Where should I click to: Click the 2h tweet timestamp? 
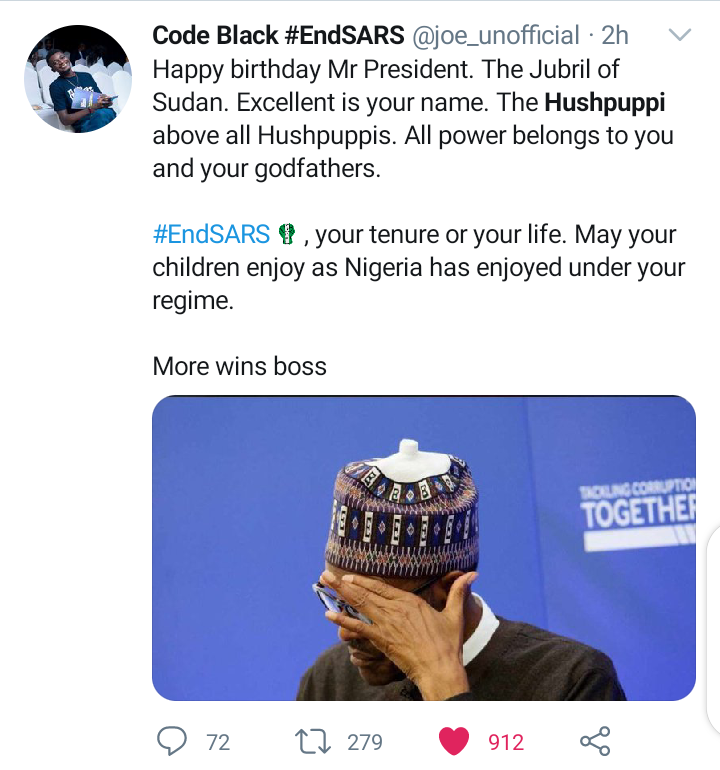pyautogui.click(x=615, y=36)
